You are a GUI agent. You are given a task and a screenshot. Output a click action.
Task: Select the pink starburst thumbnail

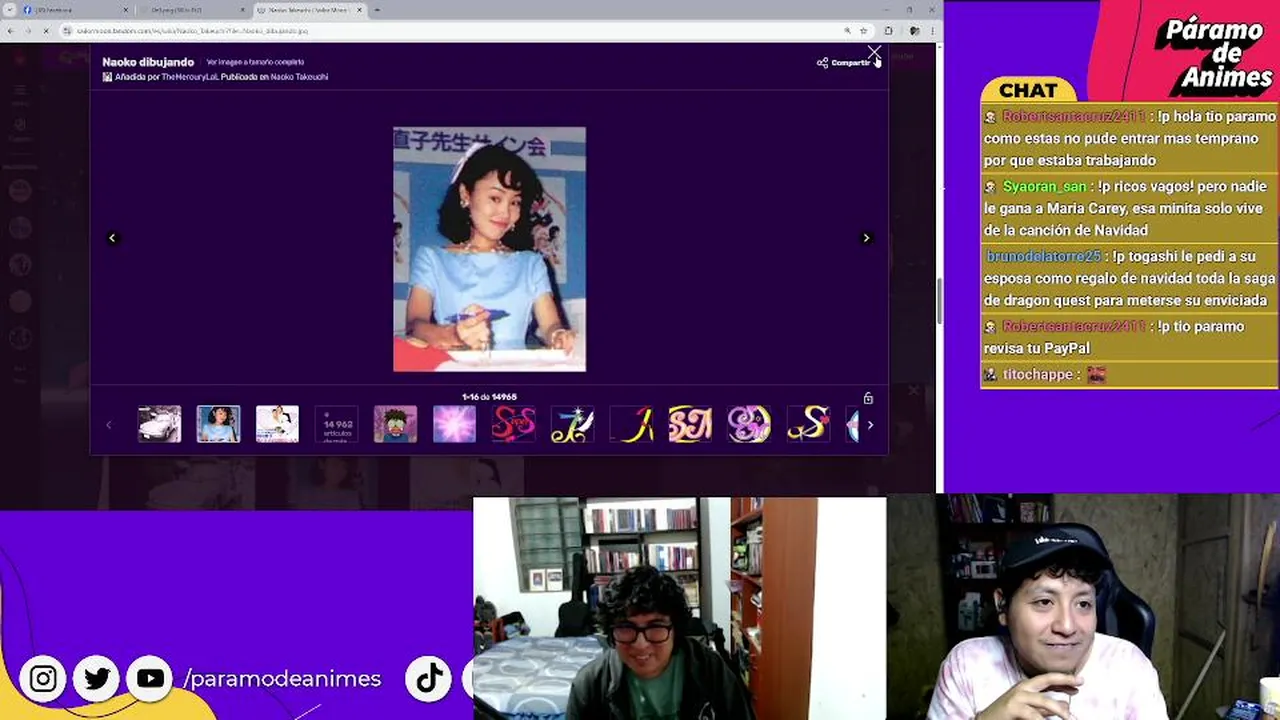click(454, 425)
